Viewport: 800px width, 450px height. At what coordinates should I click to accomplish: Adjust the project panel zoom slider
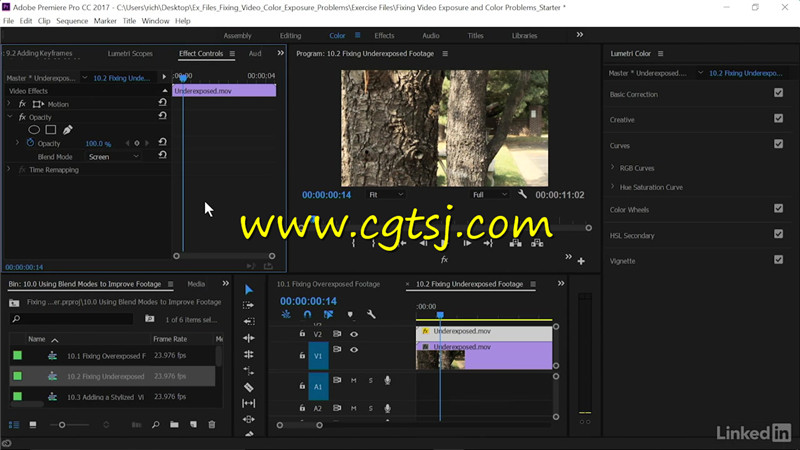[62, 424]
